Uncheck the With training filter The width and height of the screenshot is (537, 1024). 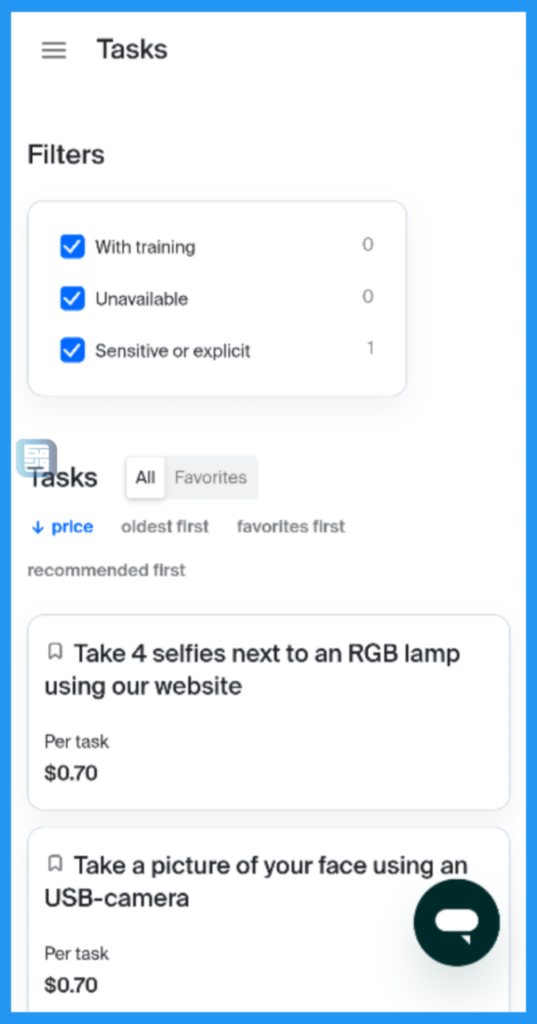point(73,247)
